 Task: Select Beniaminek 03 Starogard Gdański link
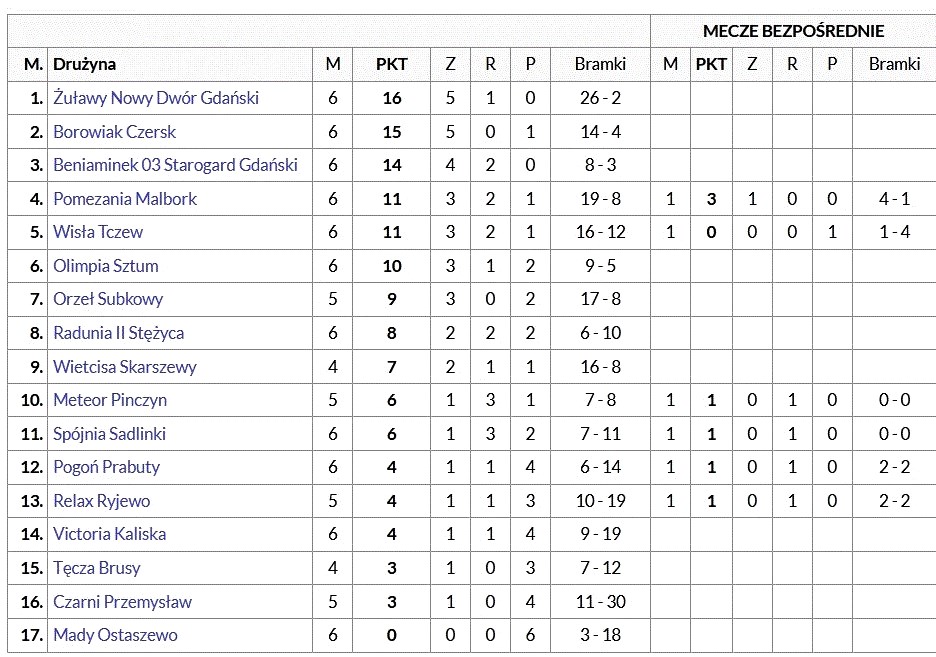click(x=176, y=165)
